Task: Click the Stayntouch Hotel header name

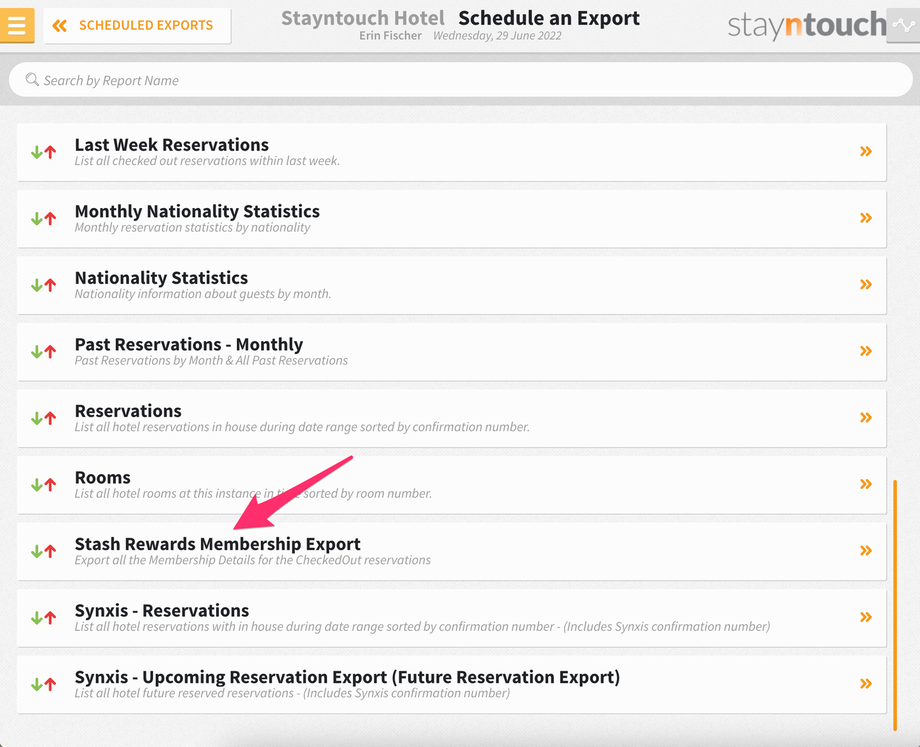Action: click(363, 18)
